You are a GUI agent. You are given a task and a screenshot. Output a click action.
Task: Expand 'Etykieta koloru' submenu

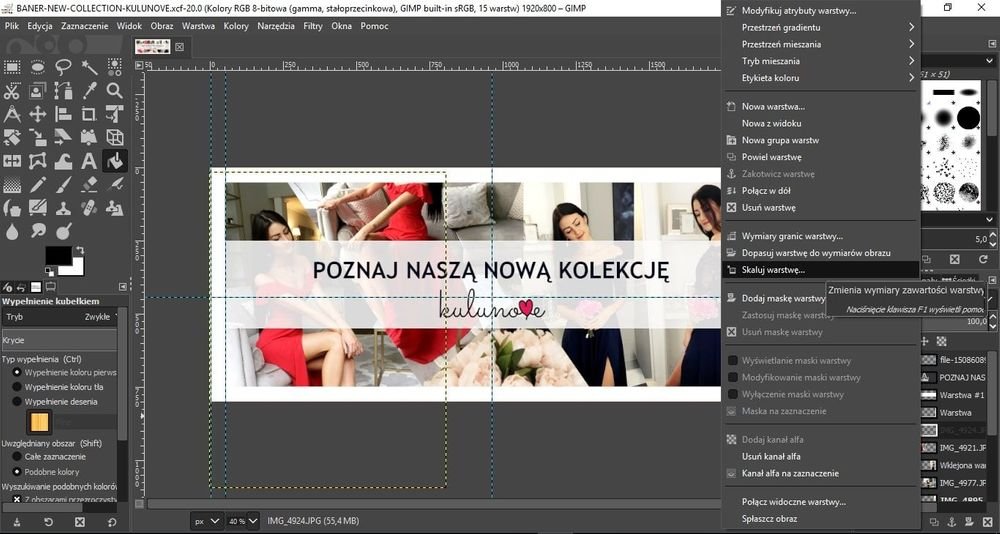click(x=820, y=78)
